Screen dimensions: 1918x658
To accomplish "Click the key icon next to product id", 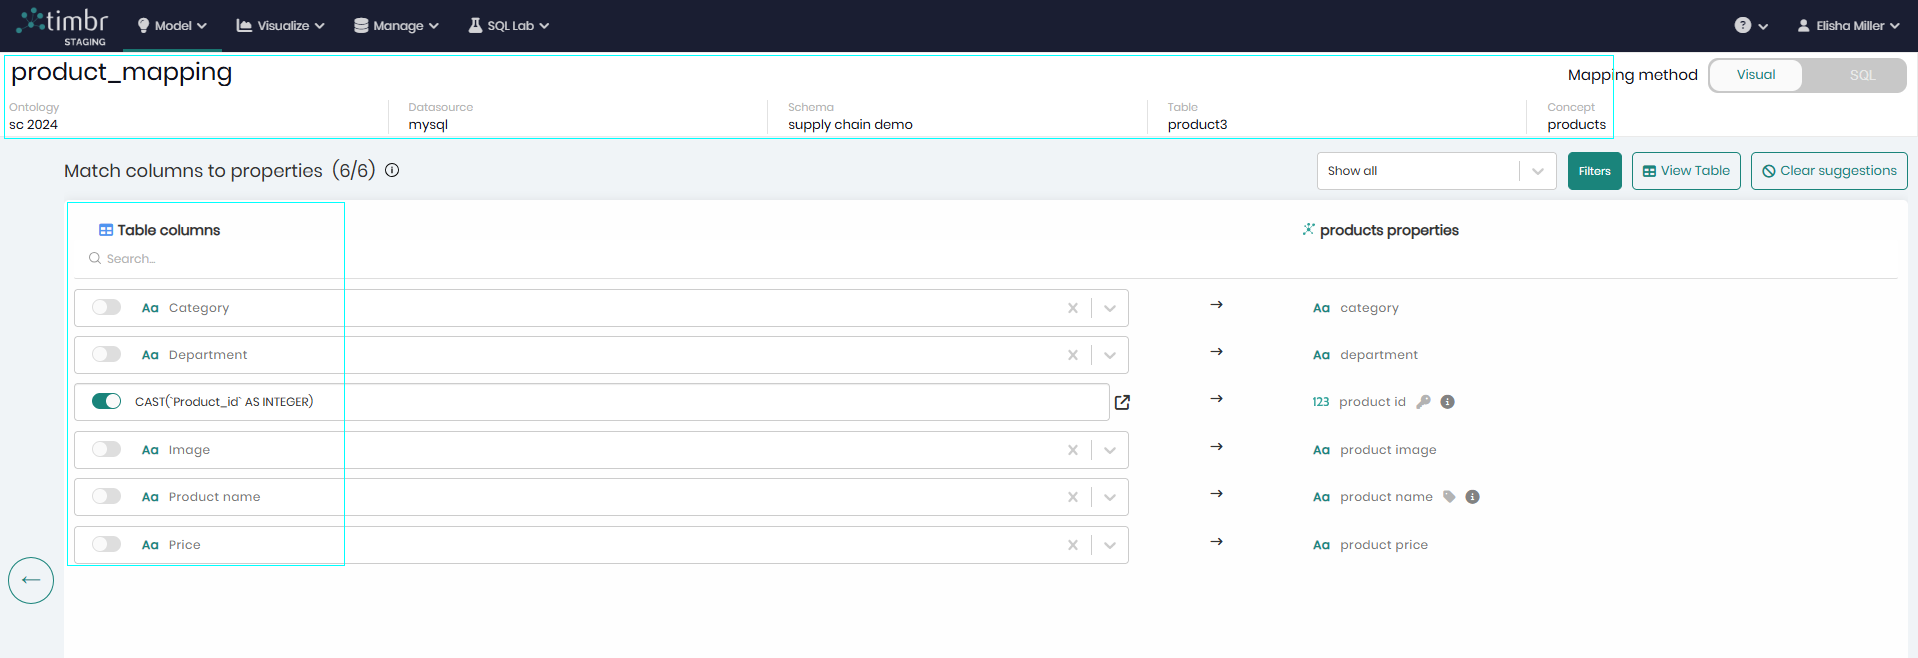I will pos(1423,402).
